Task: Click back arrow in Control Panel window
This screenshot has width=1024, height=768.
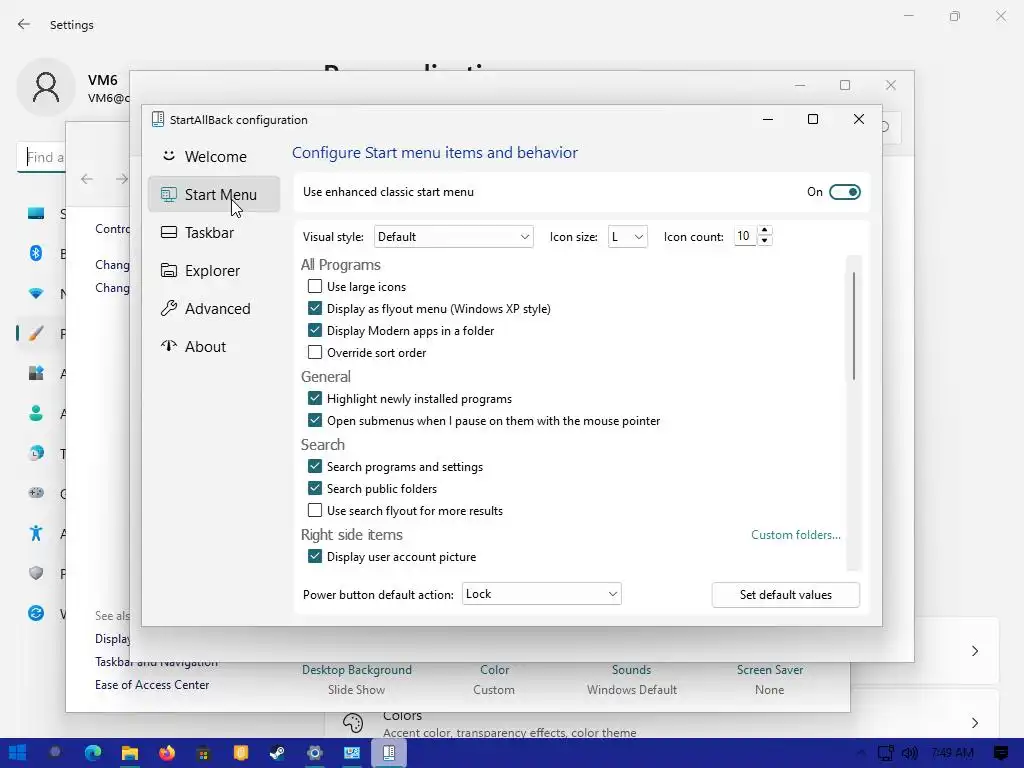Action: 87,179
